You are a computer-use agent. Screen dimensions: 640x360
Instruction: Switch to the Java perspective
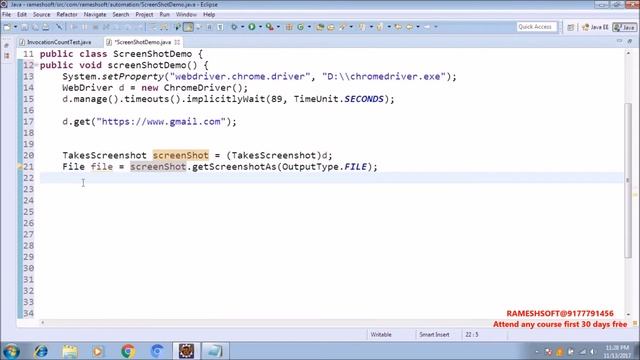[x=624, y=27]
